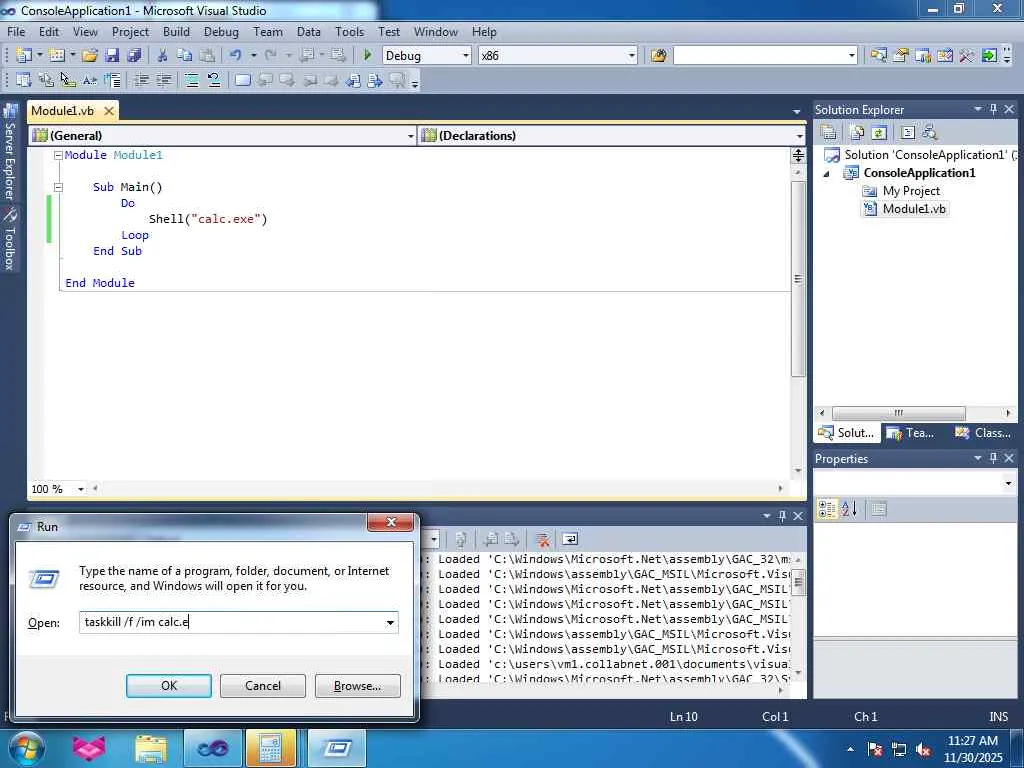Viewport: 1024px width, 768px height.
Task: Open the (General) class name dropdown
Action: (x=410, y=136)
